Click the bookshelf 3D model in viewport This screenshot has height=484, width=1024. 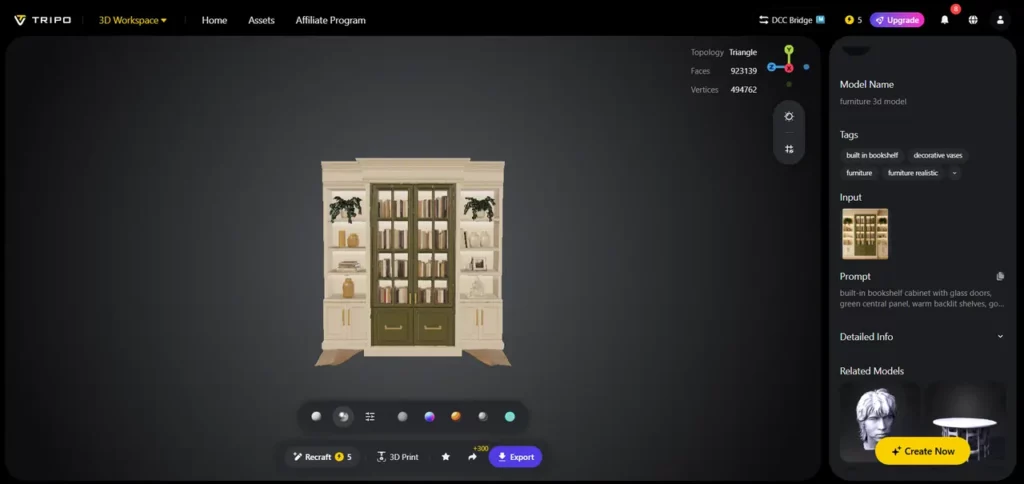[x=413, y=261]
